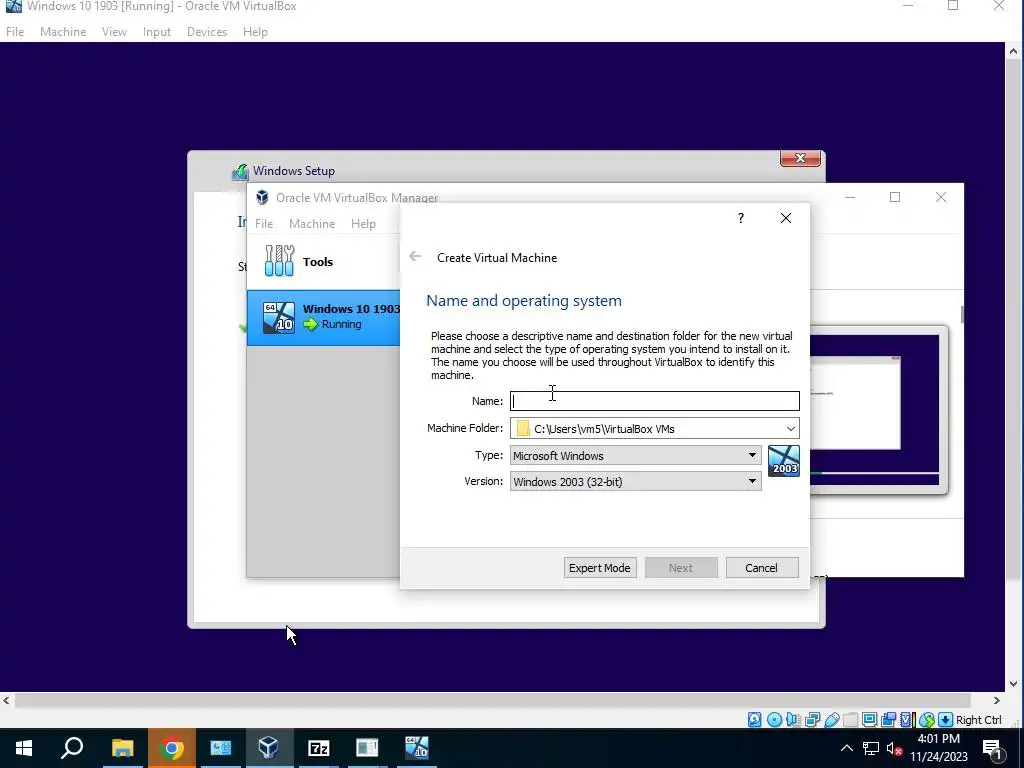Image resolution: width=1024 pixels, height=768 pixels.
Task: Click the Tools wrench icon in VirtualBox Manager
Action: pyautogui.click(x=279, y=261)
